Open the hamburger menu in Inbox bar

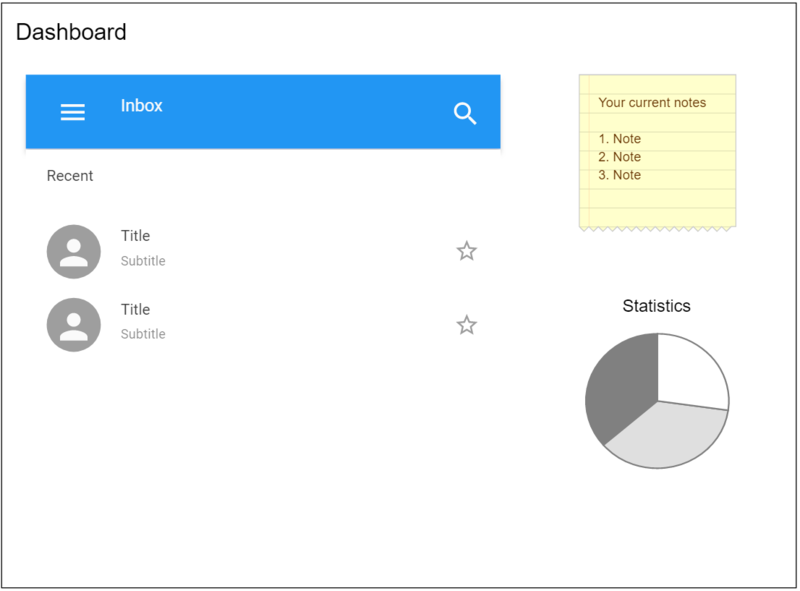coord(72,112)
